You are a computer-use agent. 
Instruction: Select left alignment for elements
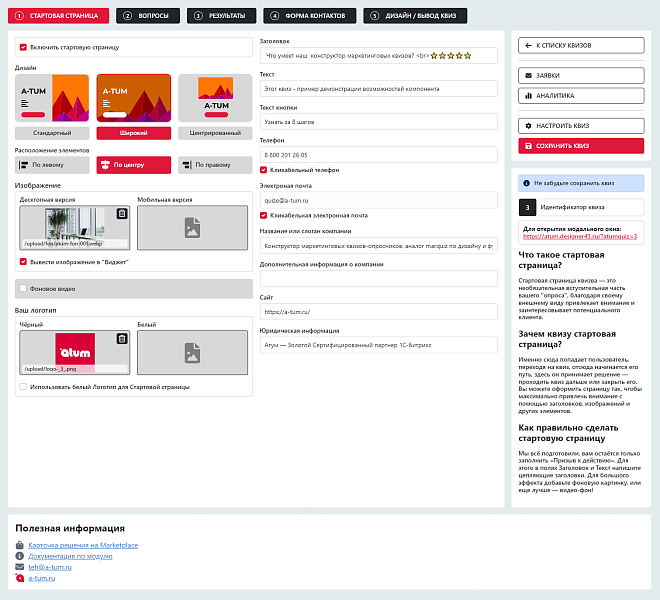52,165
